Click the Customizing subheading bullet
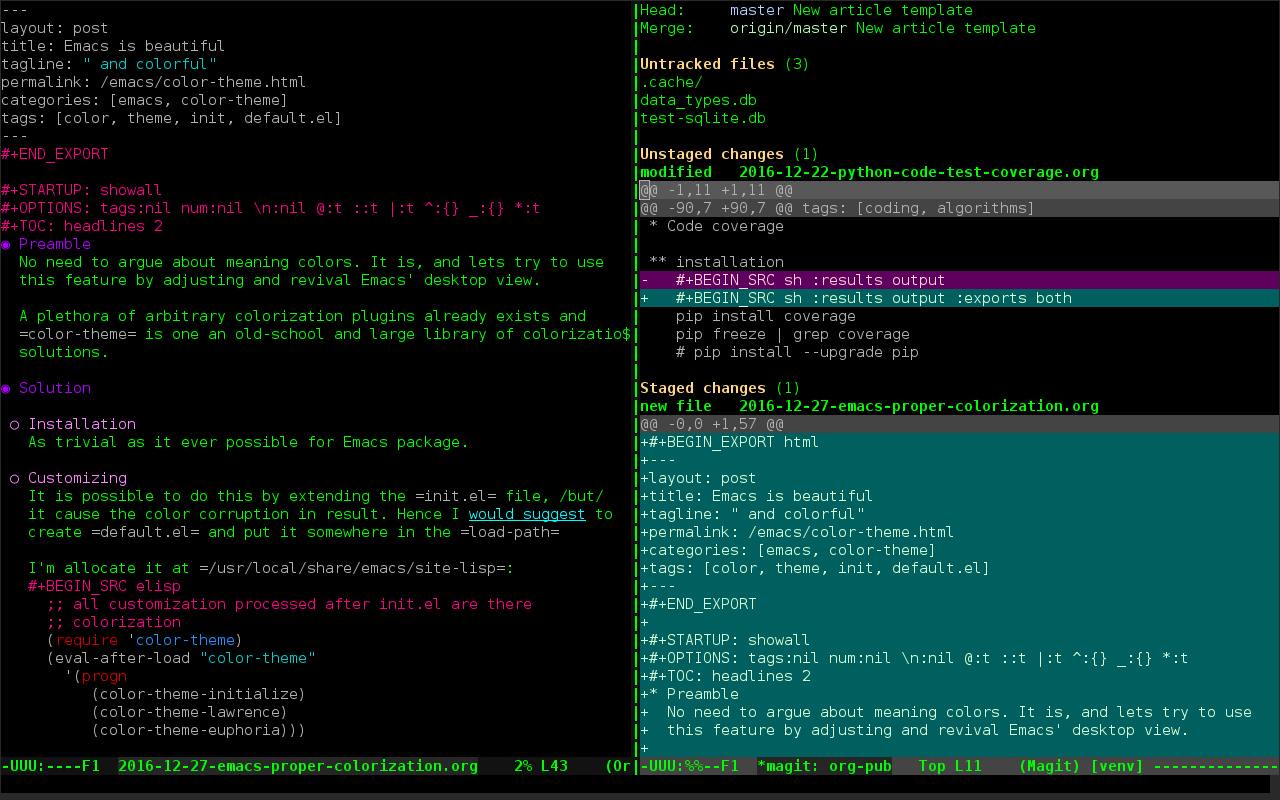Screen dimensions: 1280x800 [x=15, y=478]
